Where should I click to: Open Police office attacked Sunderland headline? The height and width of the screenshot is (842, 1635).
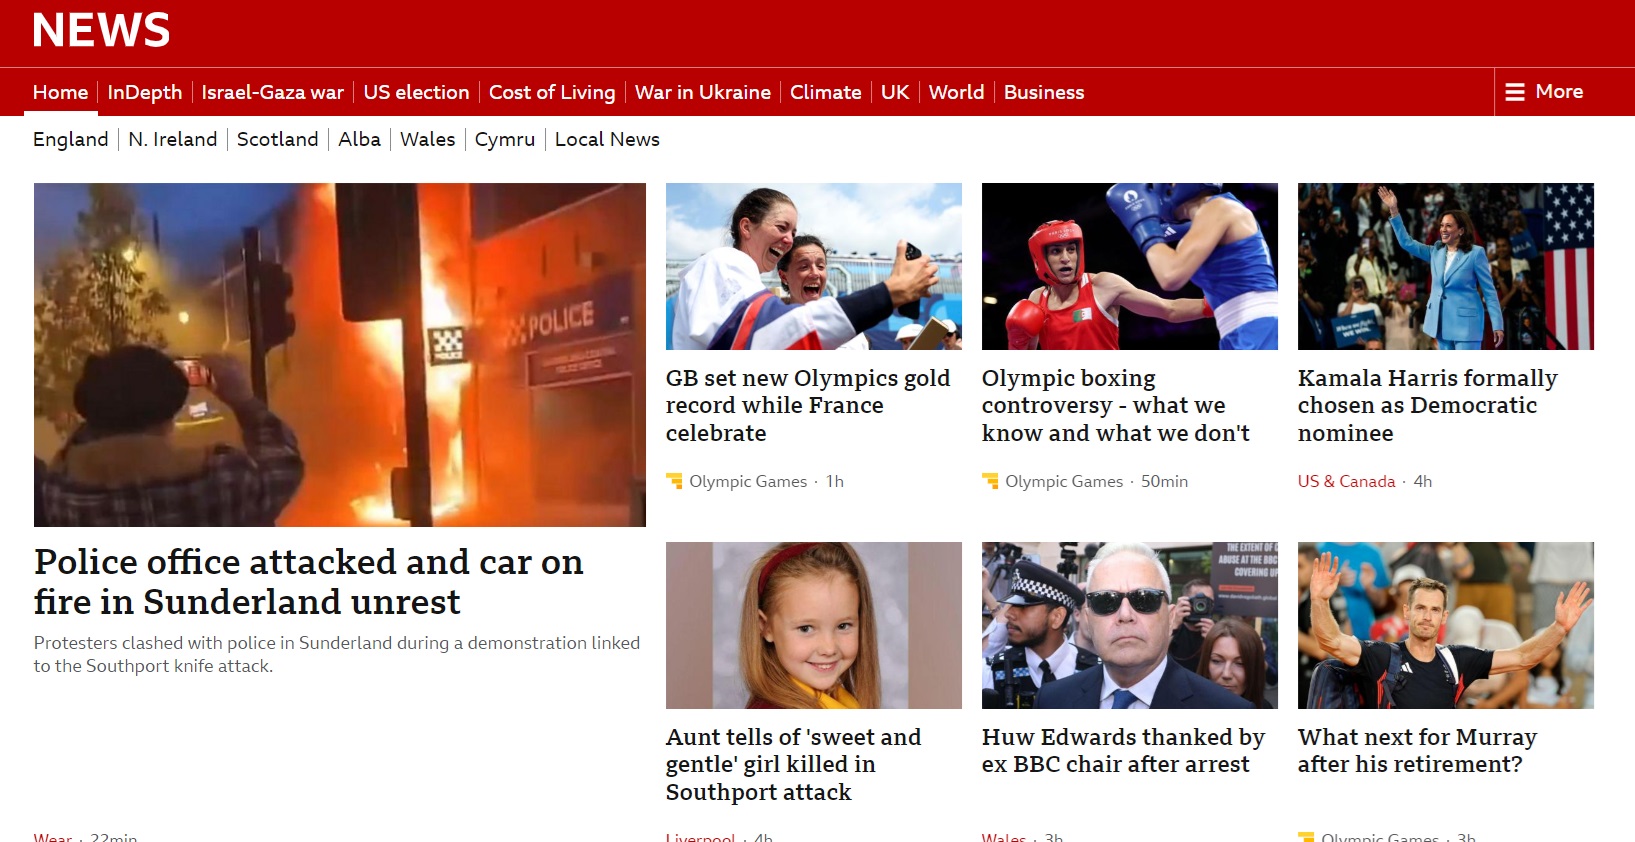point(308,582)
